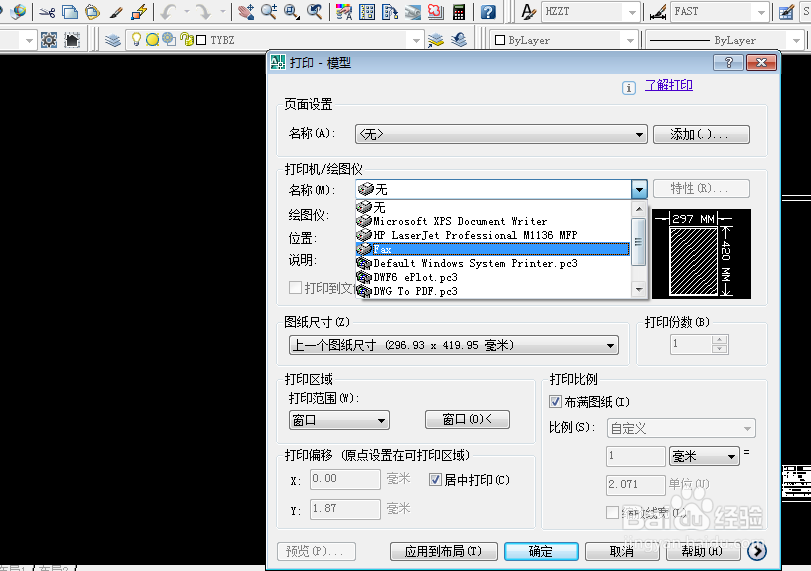811x571 pixels.
Task: Collapse the printer name dropdown arrow
Action: (x=639, y=189)
